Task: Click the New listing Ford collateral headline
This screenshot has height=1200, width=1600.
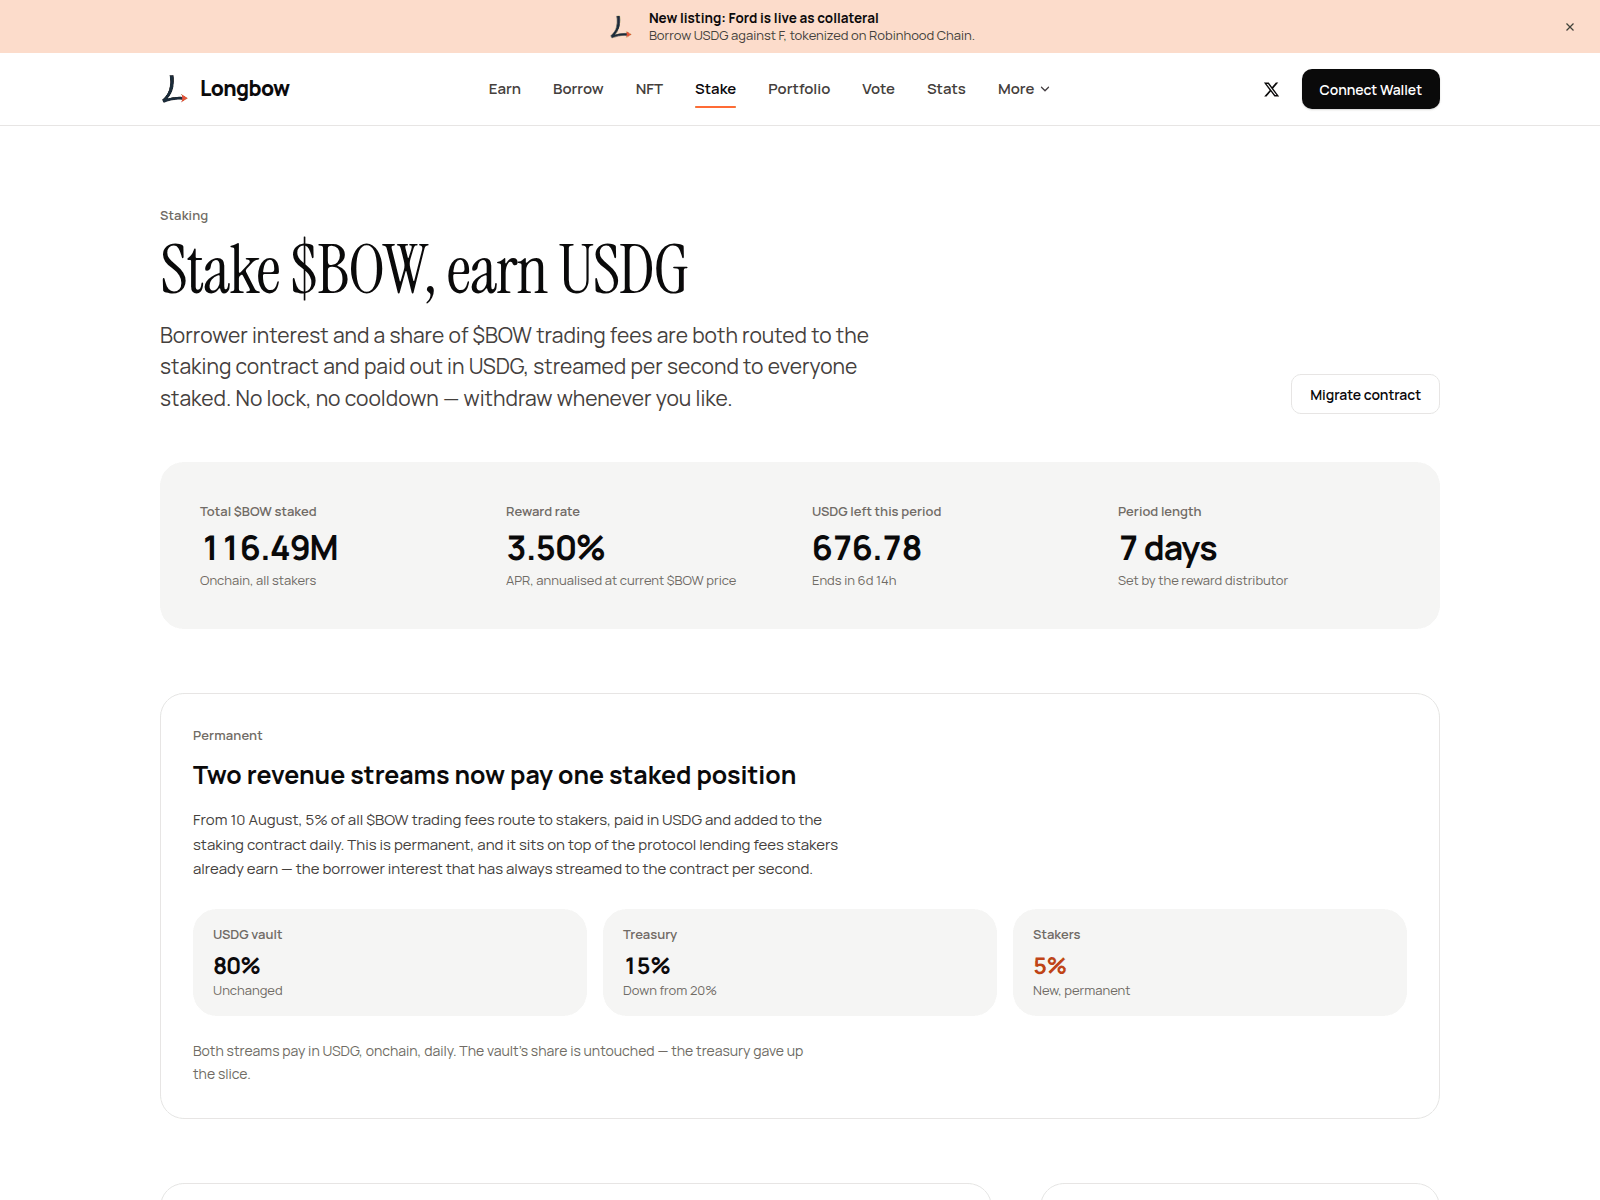Action: [x=763, y=18]
